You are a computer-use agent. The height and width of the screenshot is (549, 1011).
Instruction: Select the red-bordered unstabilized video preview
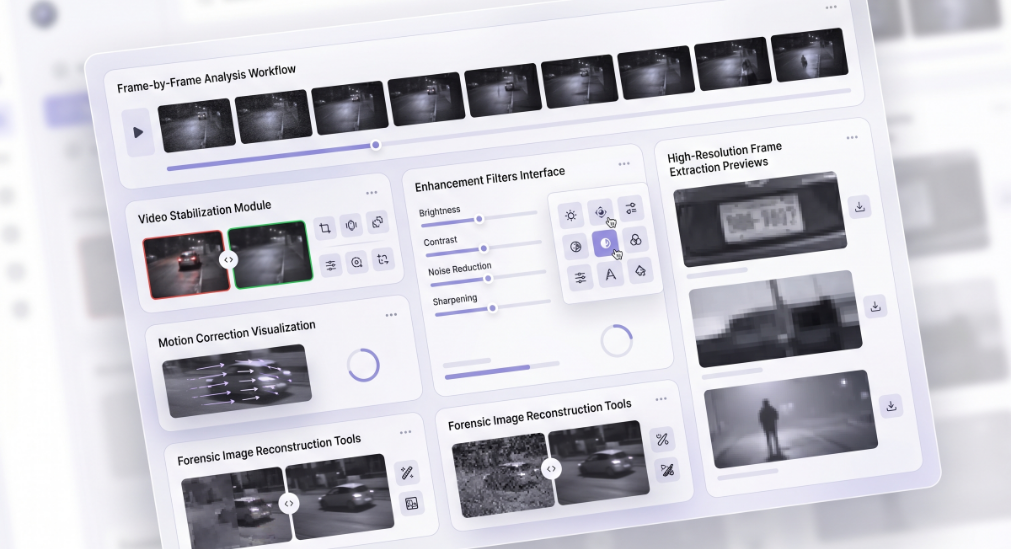(186, 264)
